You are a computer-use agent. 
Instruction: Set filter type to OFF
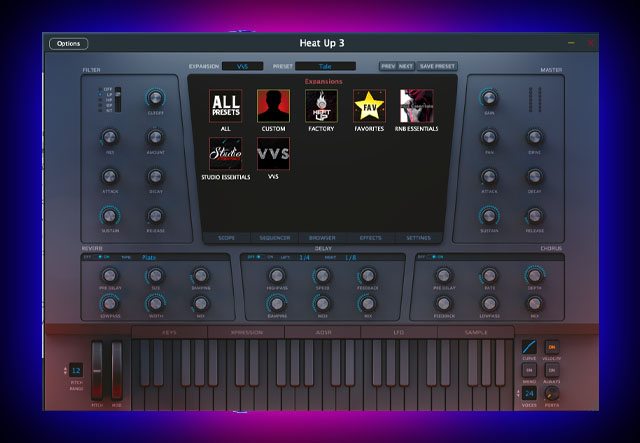tap(105, 89)
